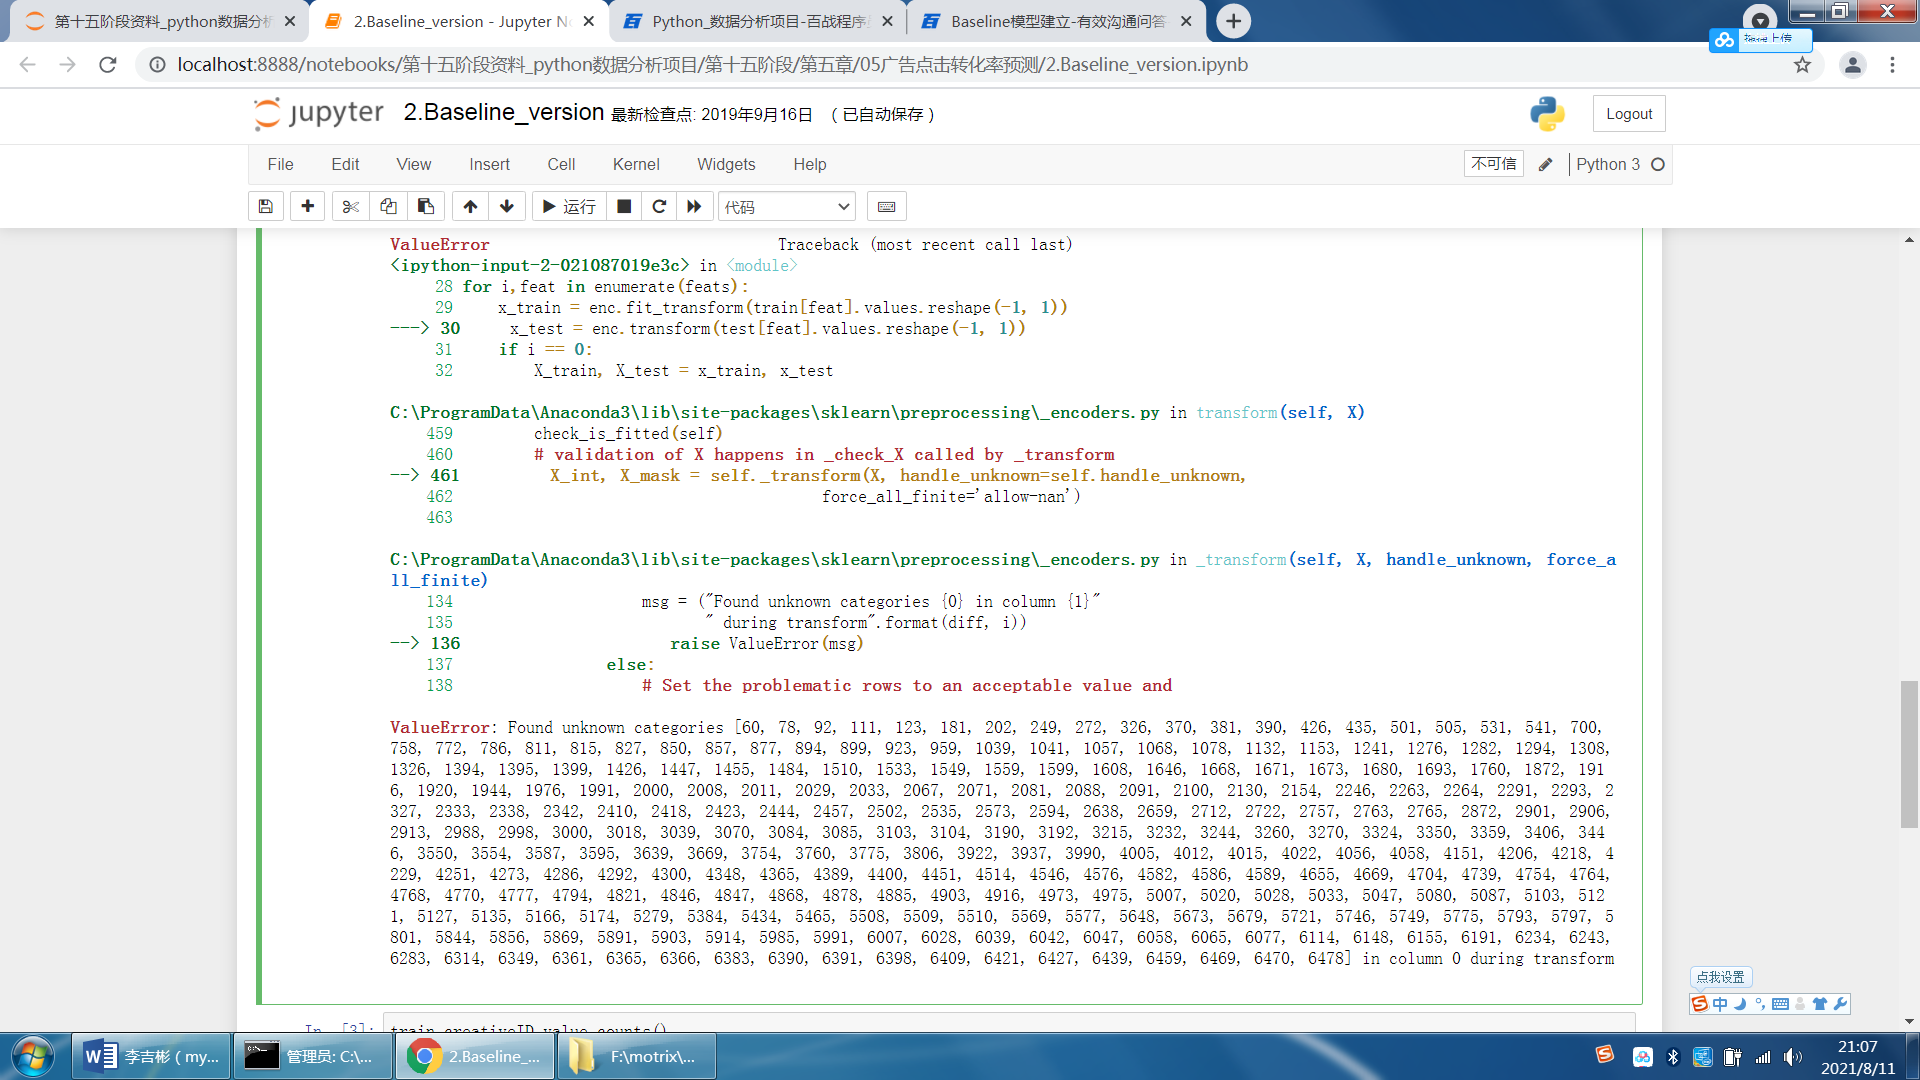The image size is (1920, 1080).
Task: Click the Python logo icon
Action: pos(1547,114)
